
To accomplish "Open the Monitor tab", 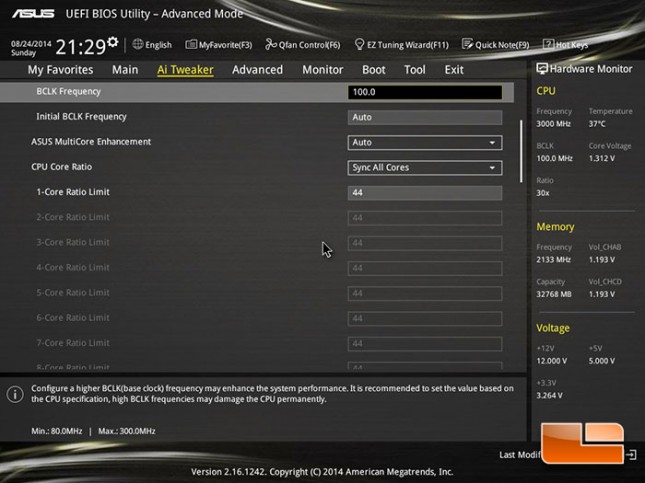I will pyautogui.click(x=322, y=70).
